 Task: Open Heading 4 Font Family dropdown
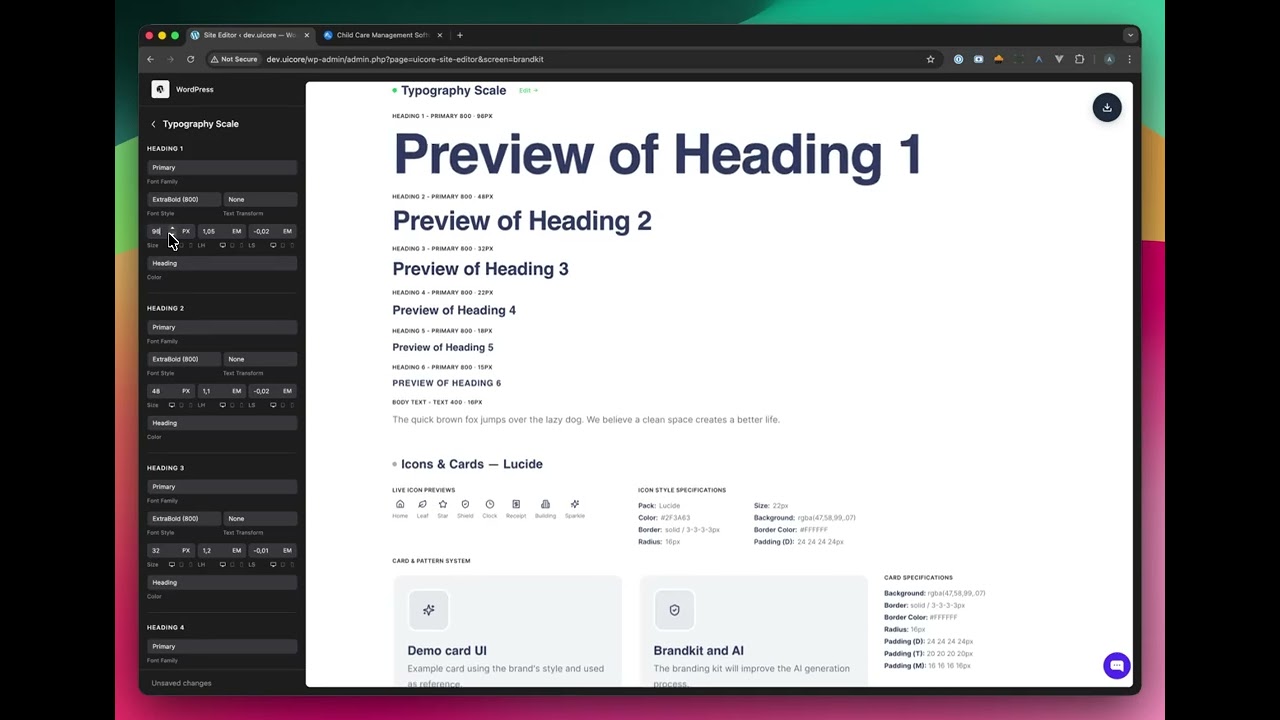[222, 646]
